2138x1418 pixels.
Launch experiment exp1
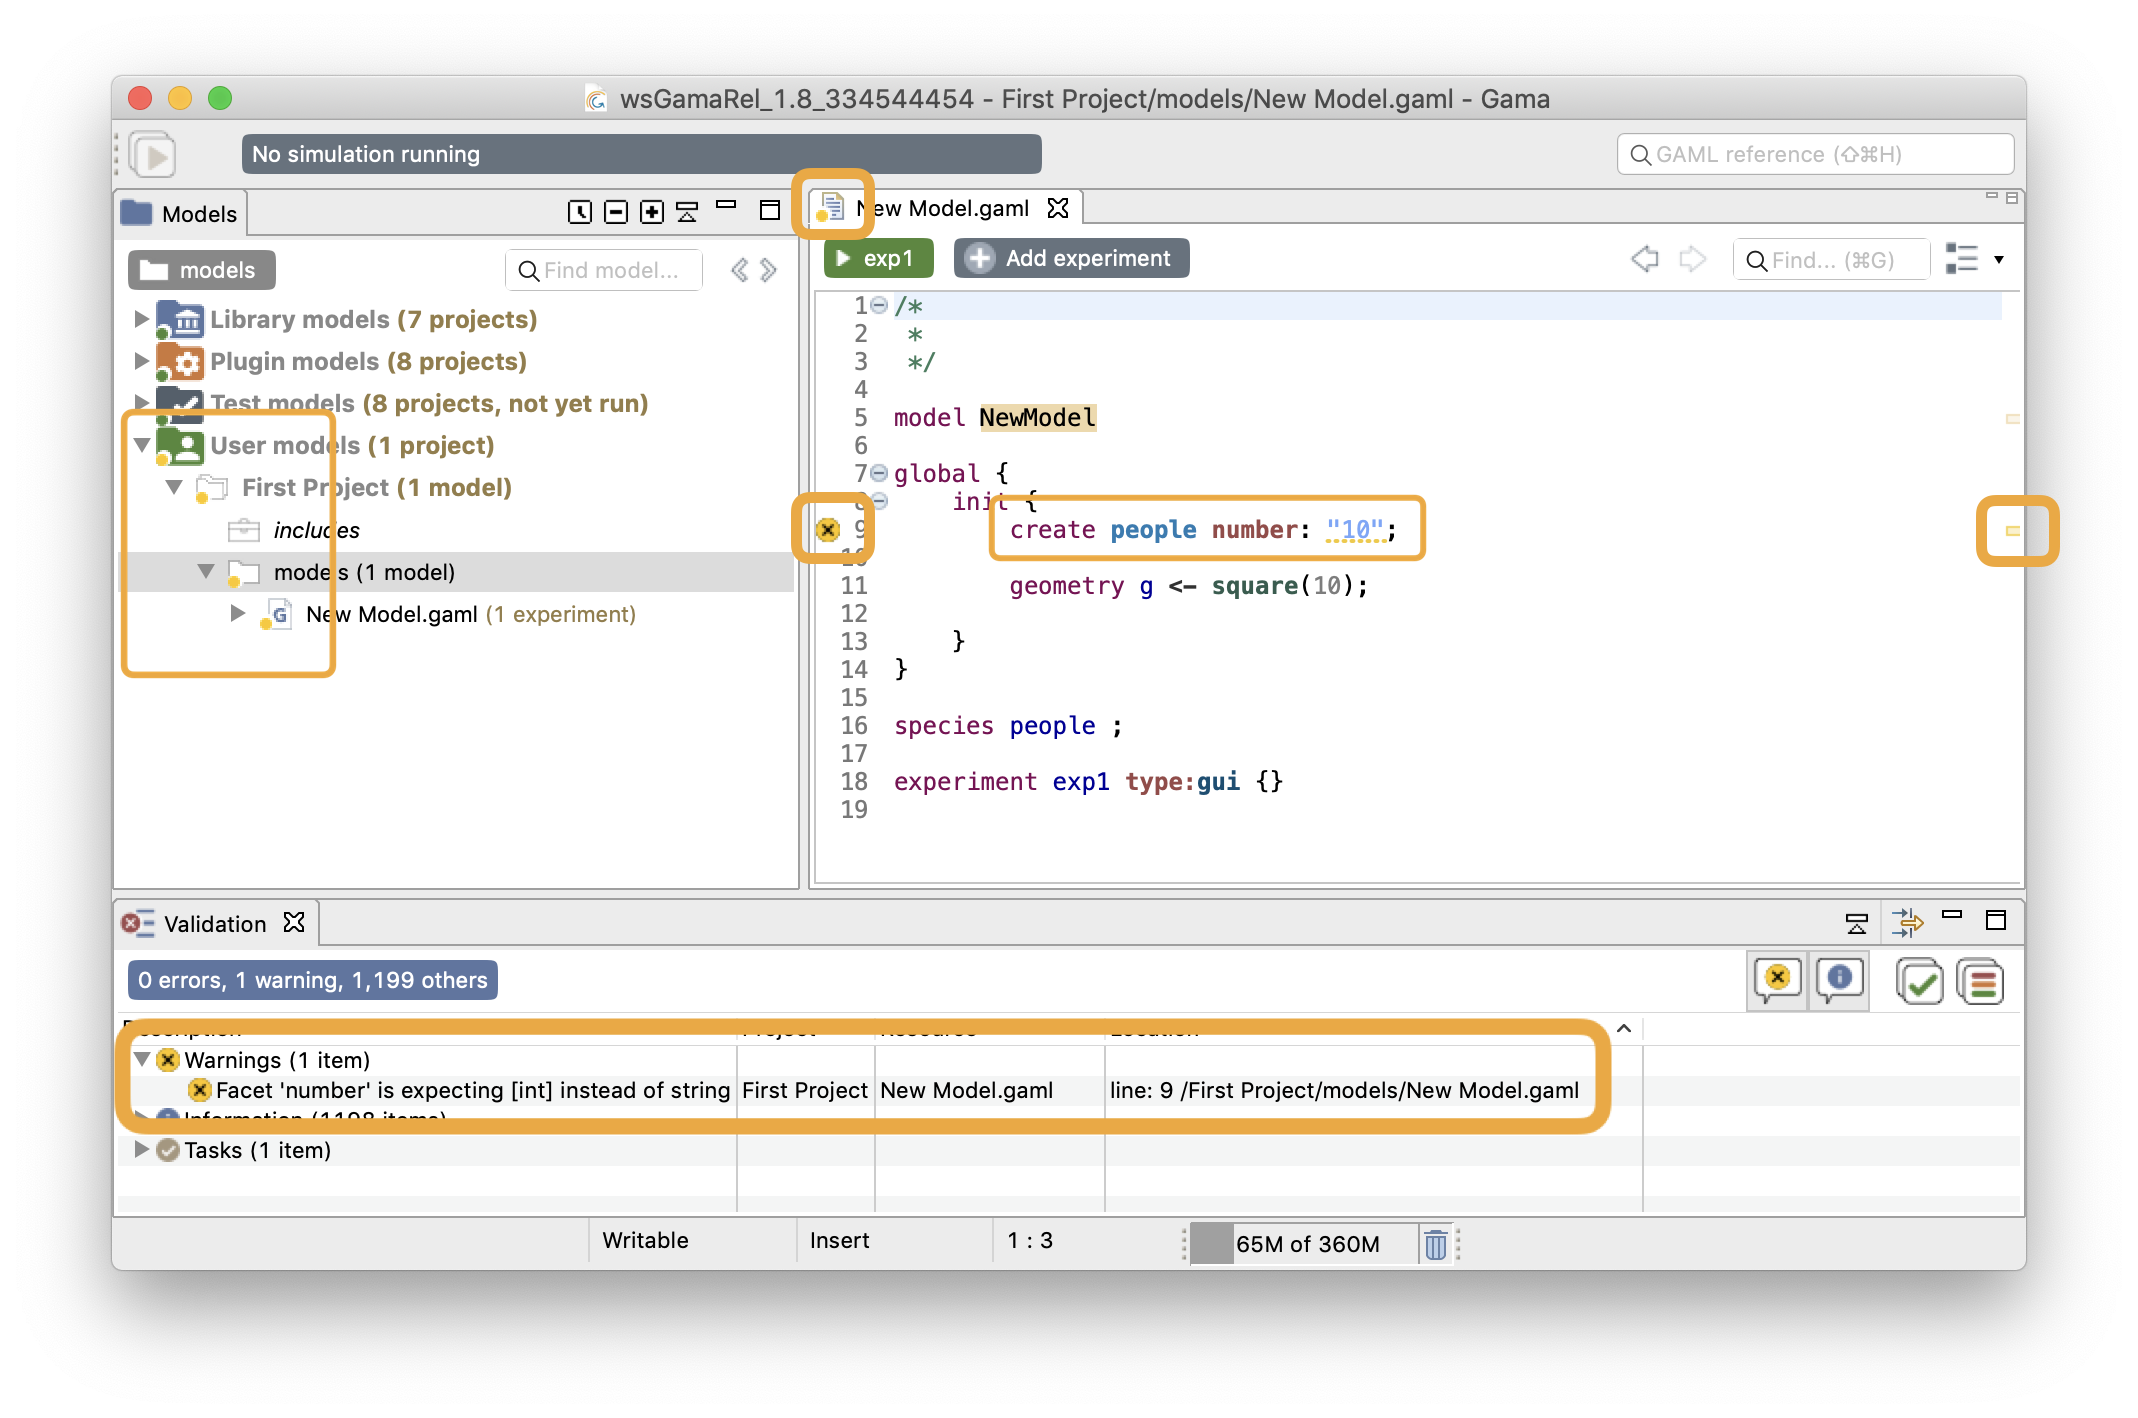point(877,258)
